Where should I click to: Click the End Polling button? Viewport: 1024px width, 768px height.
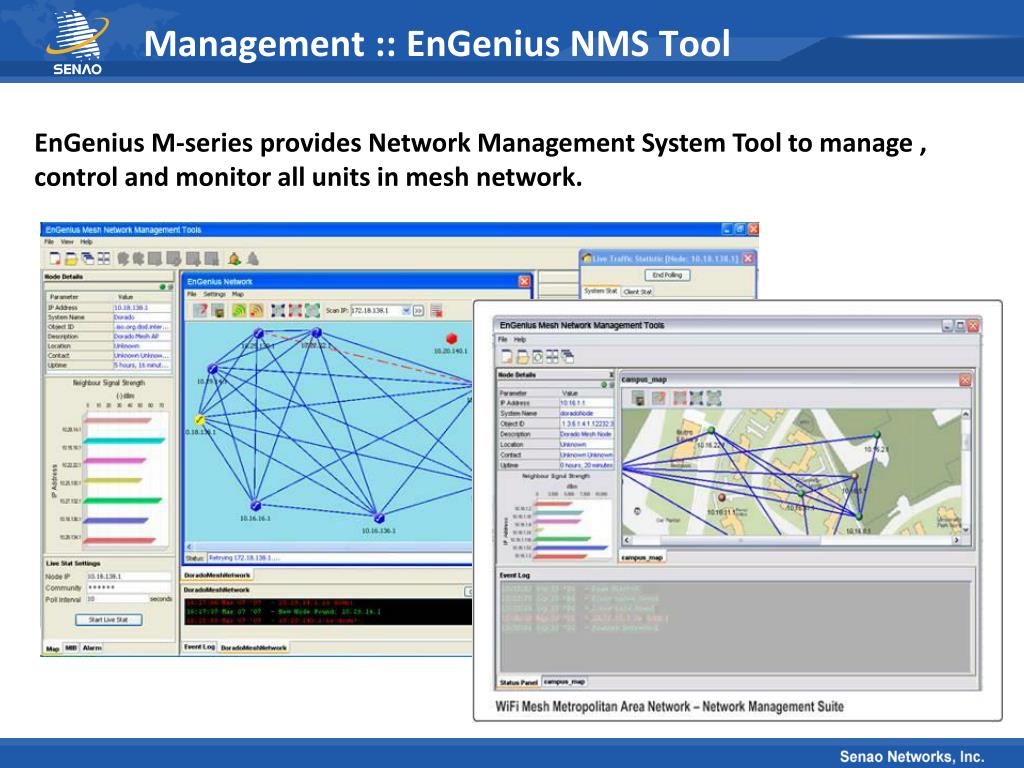click(x=667, y=275)
